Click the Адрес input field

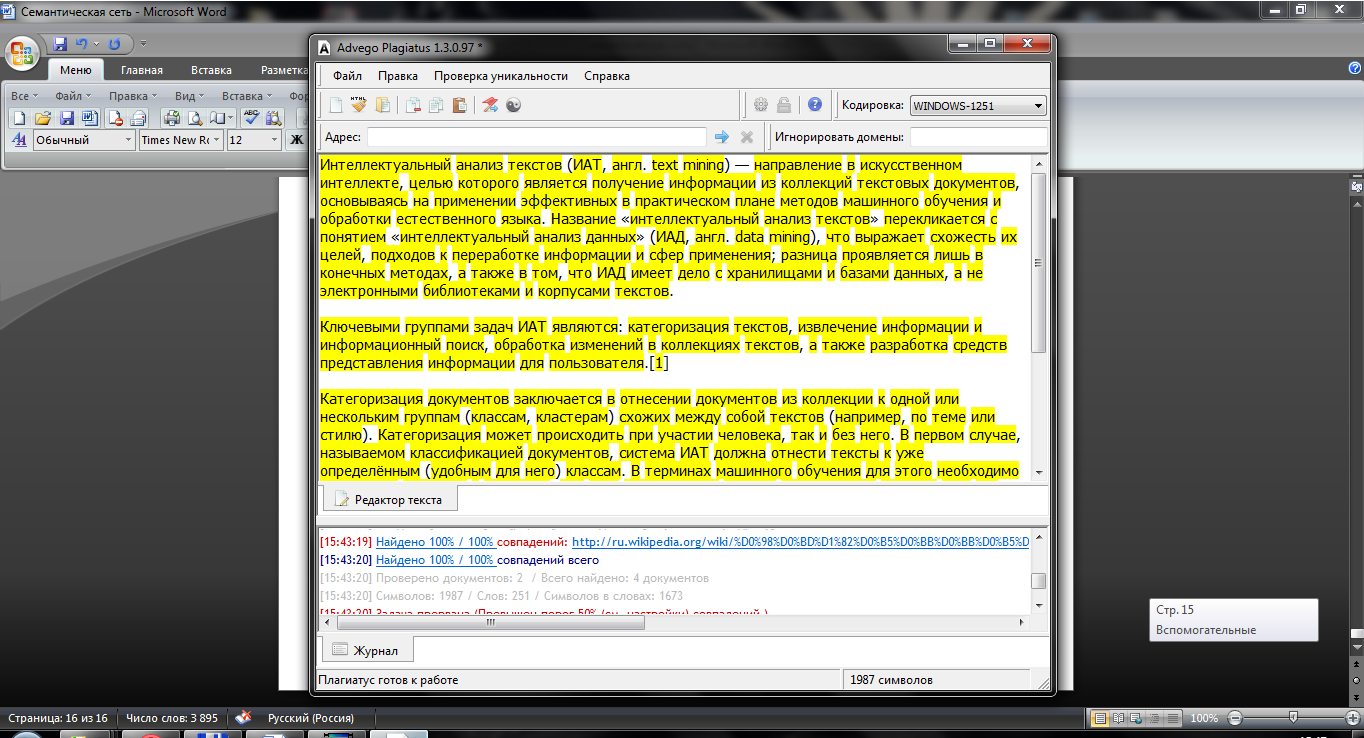[536, 137]
